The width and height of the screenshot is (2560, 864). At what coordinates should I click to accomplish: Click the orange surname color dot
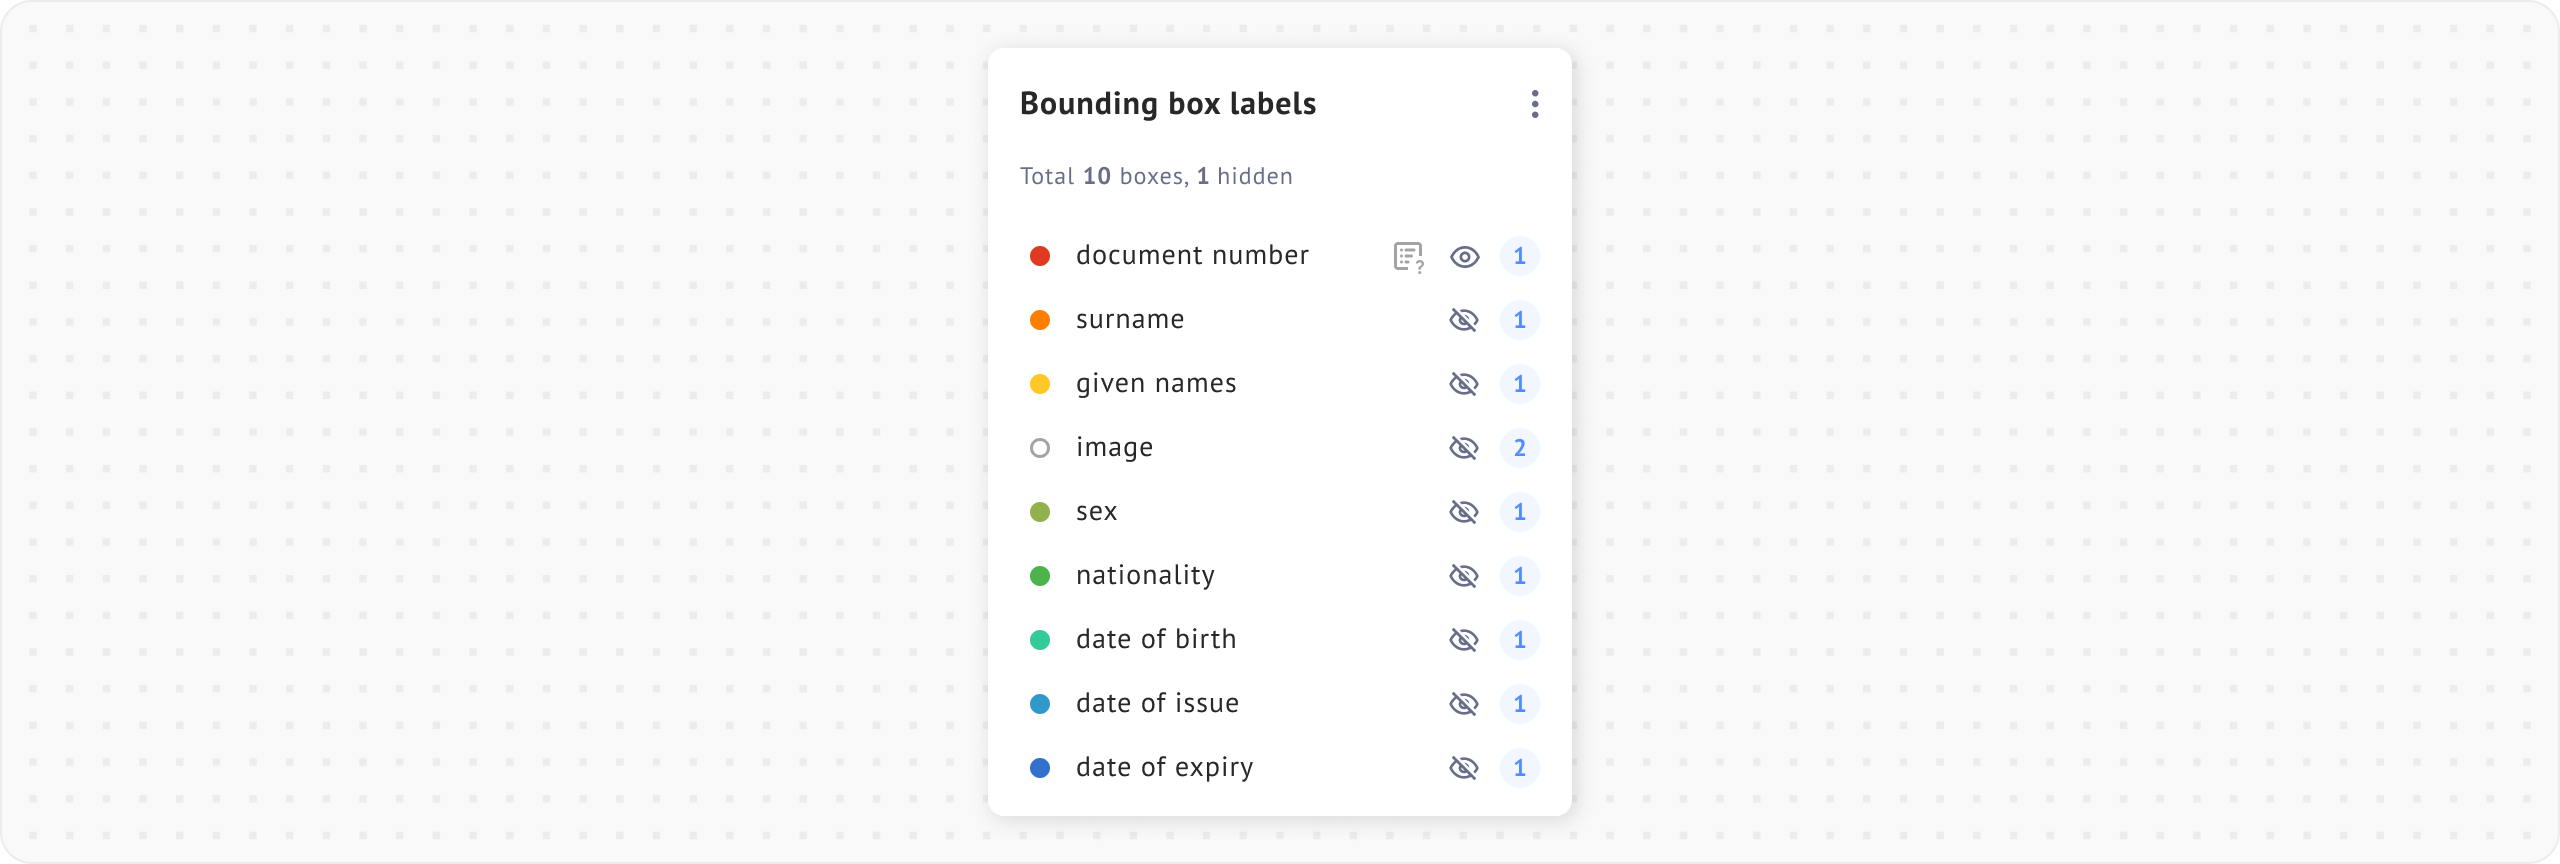tap(1040, 320)
